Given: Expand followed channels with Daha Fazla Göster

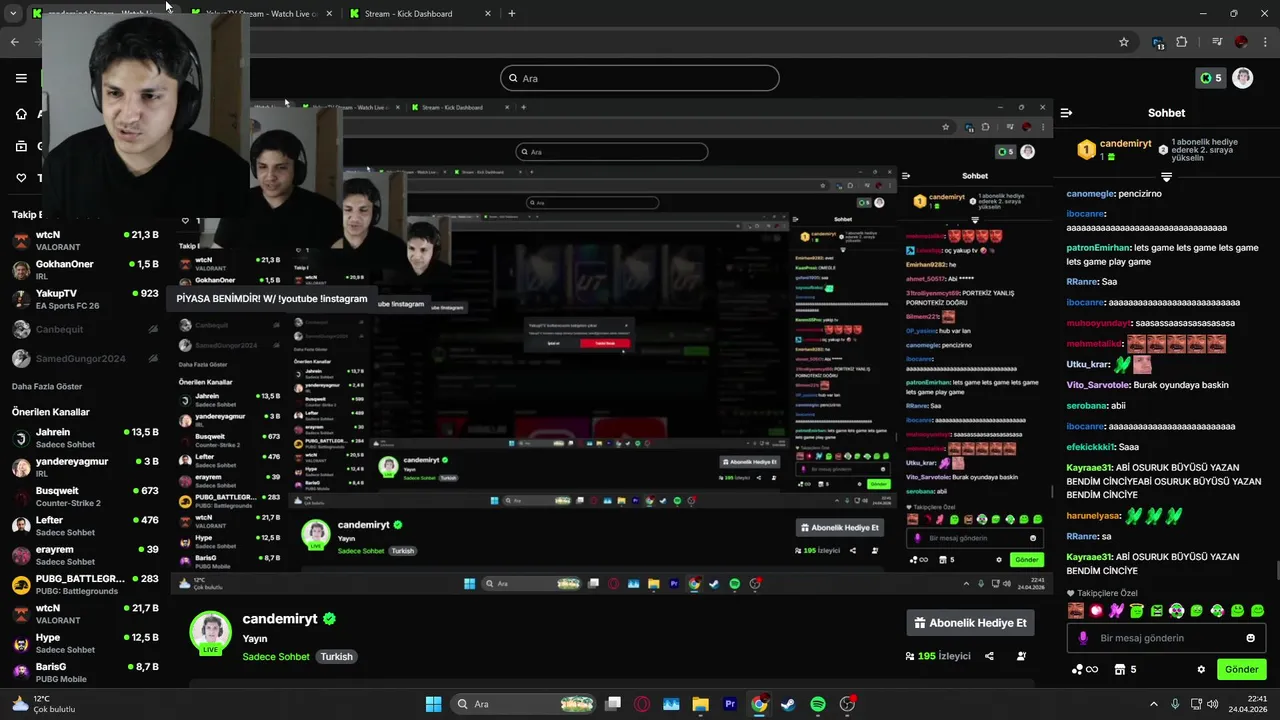Looking at the screenshot, I should point(47,386).
